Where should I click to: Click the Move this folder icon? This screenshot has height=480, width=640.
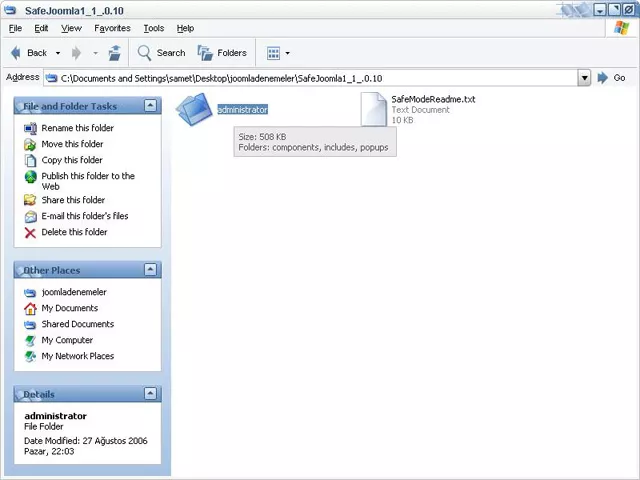click(x=30, y=144)
